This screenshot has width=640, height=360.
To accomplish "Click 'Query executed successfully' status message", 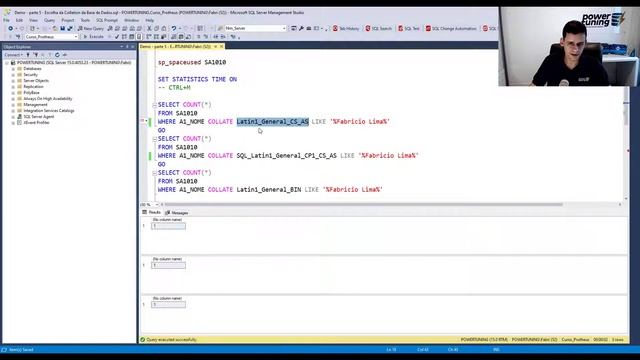I will pyautogui.click(x=171, y=340).
